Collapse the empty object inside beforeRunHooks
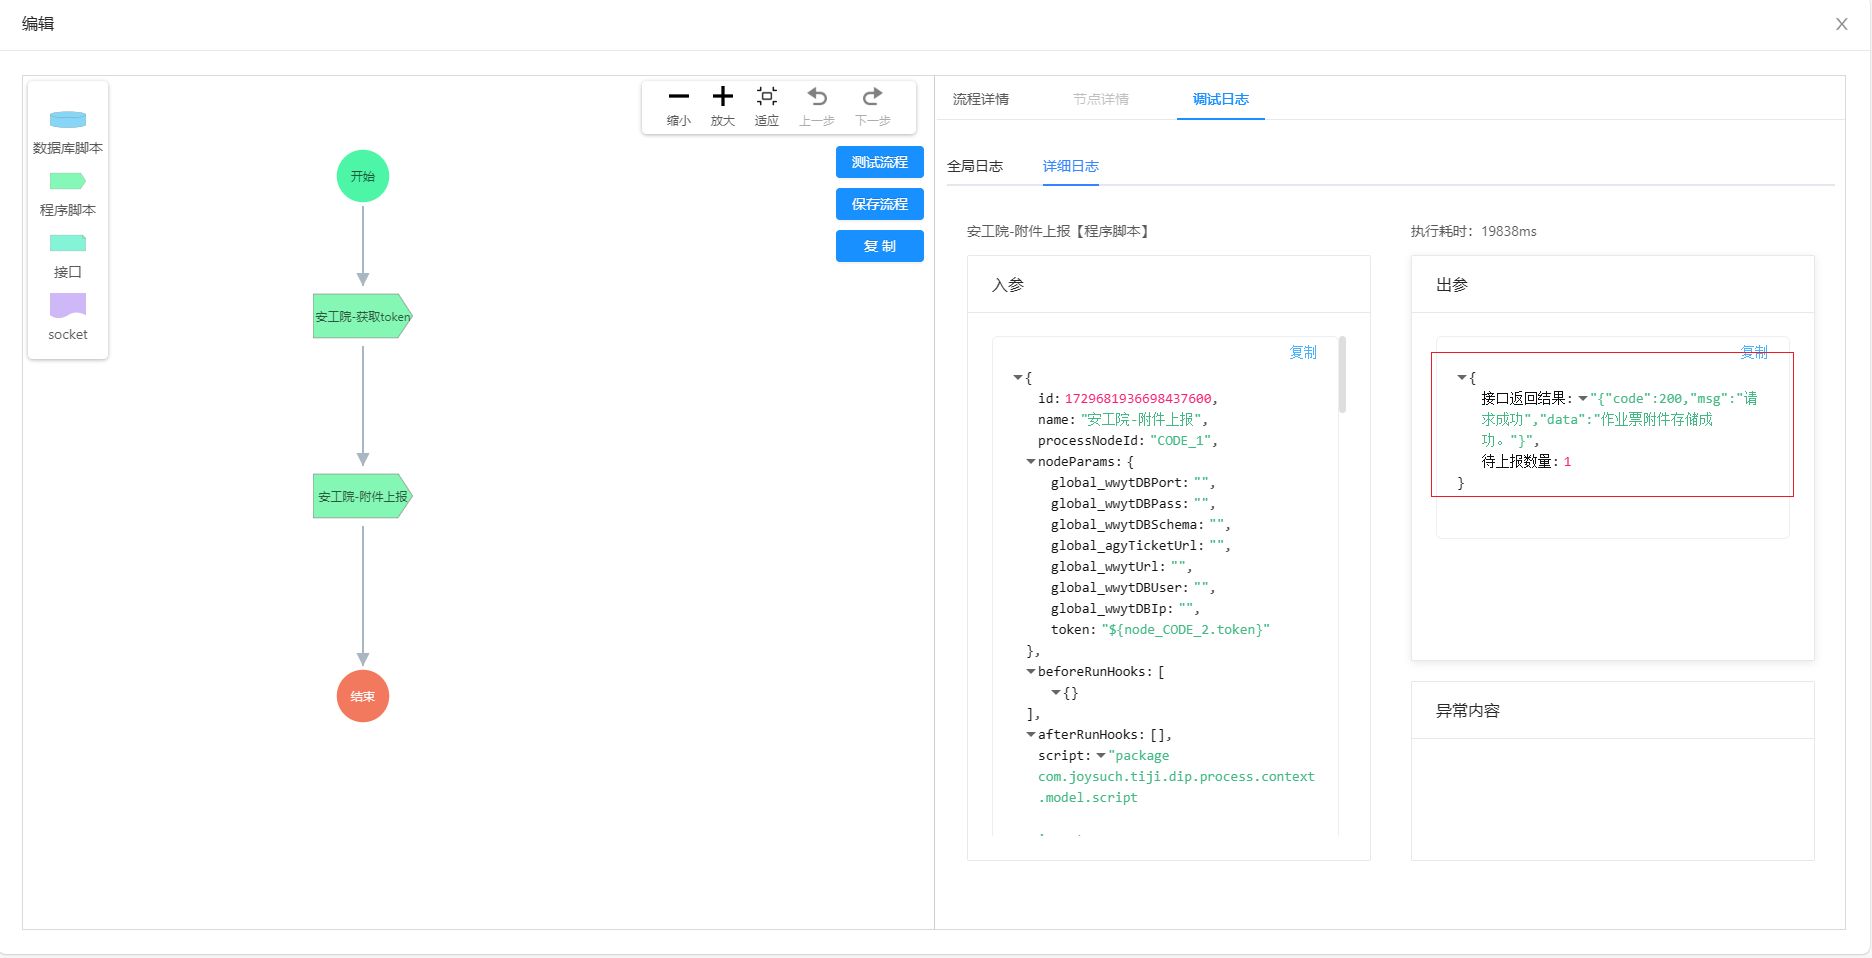Screen dimensions: 1872x958 click(1056, 693)
